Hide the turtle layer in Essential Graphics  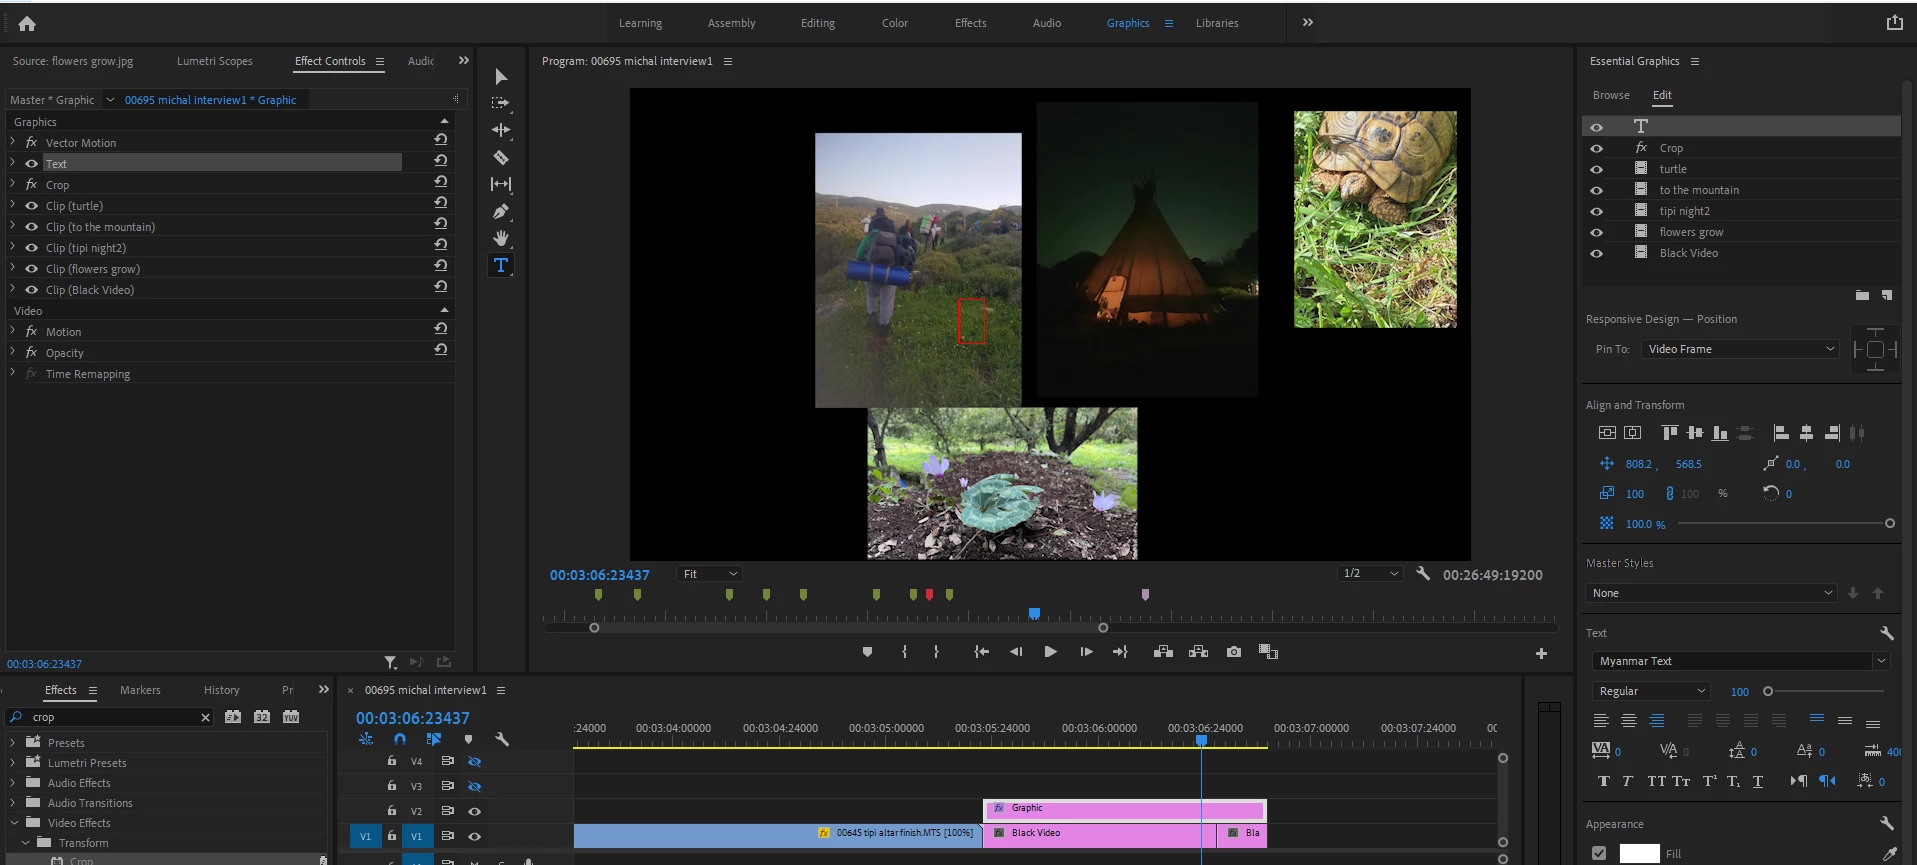(1596, 169)
